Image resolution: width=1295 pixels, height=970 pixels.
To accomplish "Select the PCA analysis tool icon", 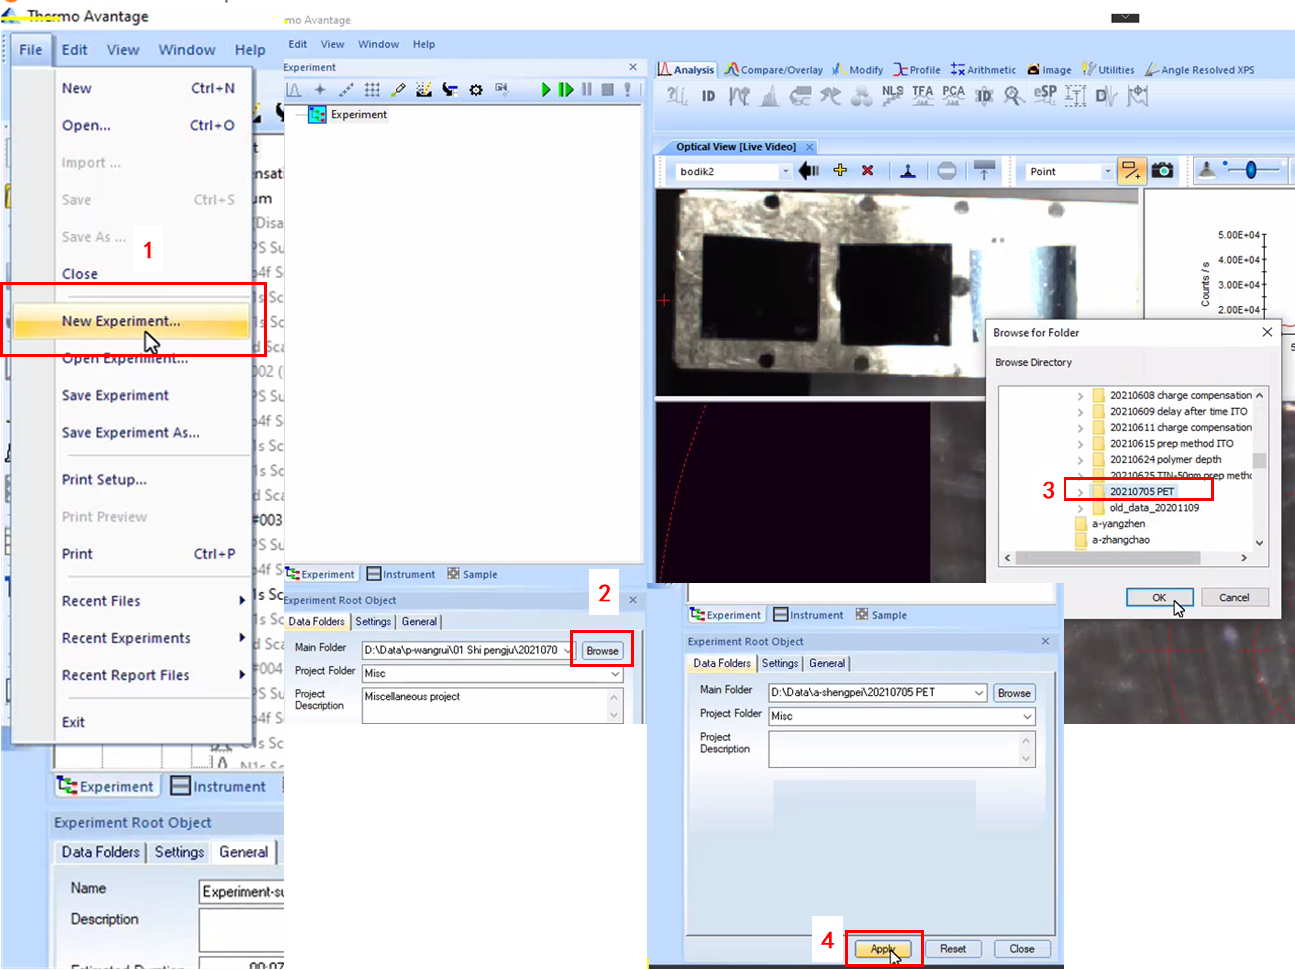I will coord(953,95).
